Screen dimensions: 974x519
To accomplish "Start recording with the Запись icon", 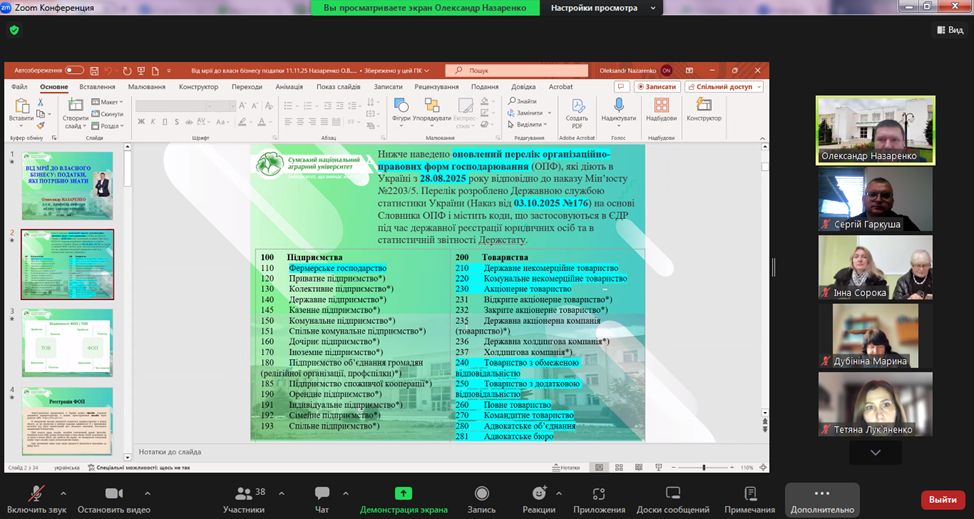I will coord(481,493).
